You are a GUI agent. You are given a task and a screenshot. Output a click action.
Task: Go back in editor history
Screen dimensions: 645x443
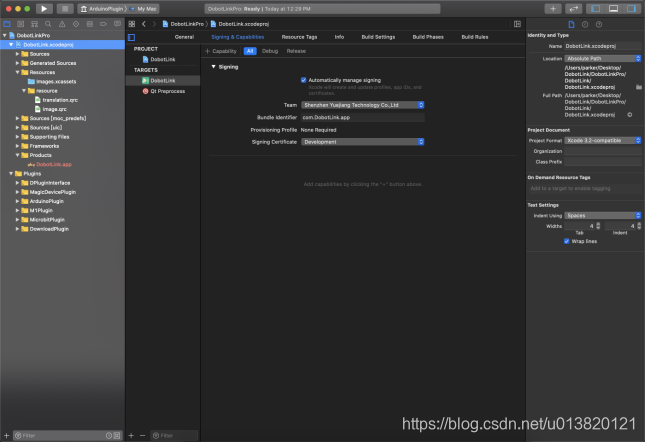[144, 24]
